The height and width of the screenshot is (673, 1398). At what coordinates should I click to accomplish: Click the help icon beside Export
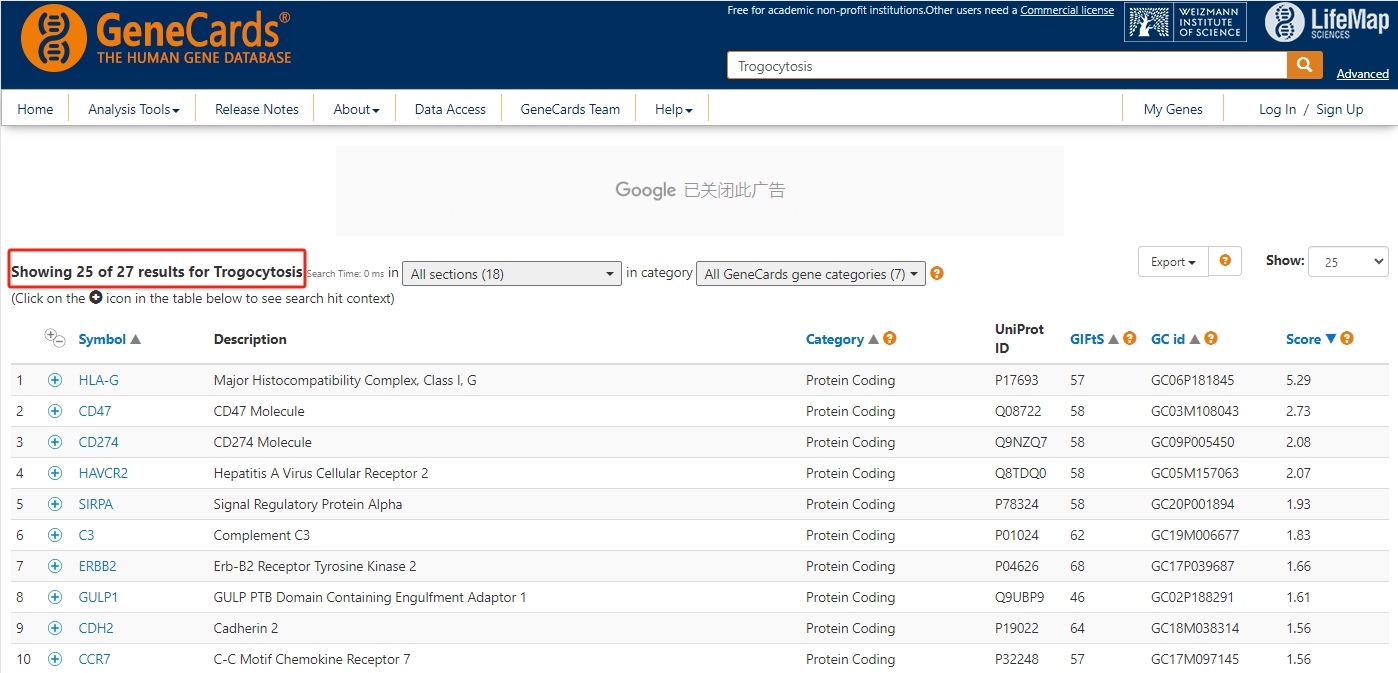pyautogui.click(x=1225, y=261)
